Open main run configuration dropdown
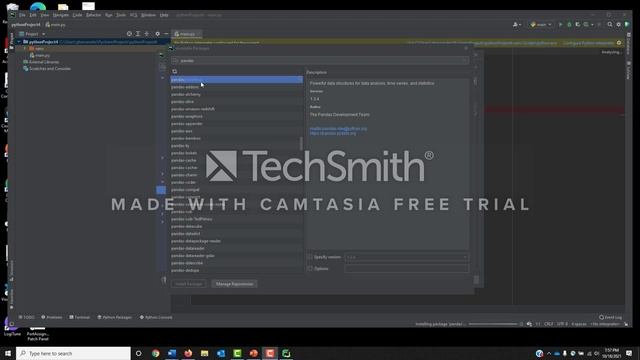Image resolution: width=640 pixels, height=360 pixels. pos(541,24)
